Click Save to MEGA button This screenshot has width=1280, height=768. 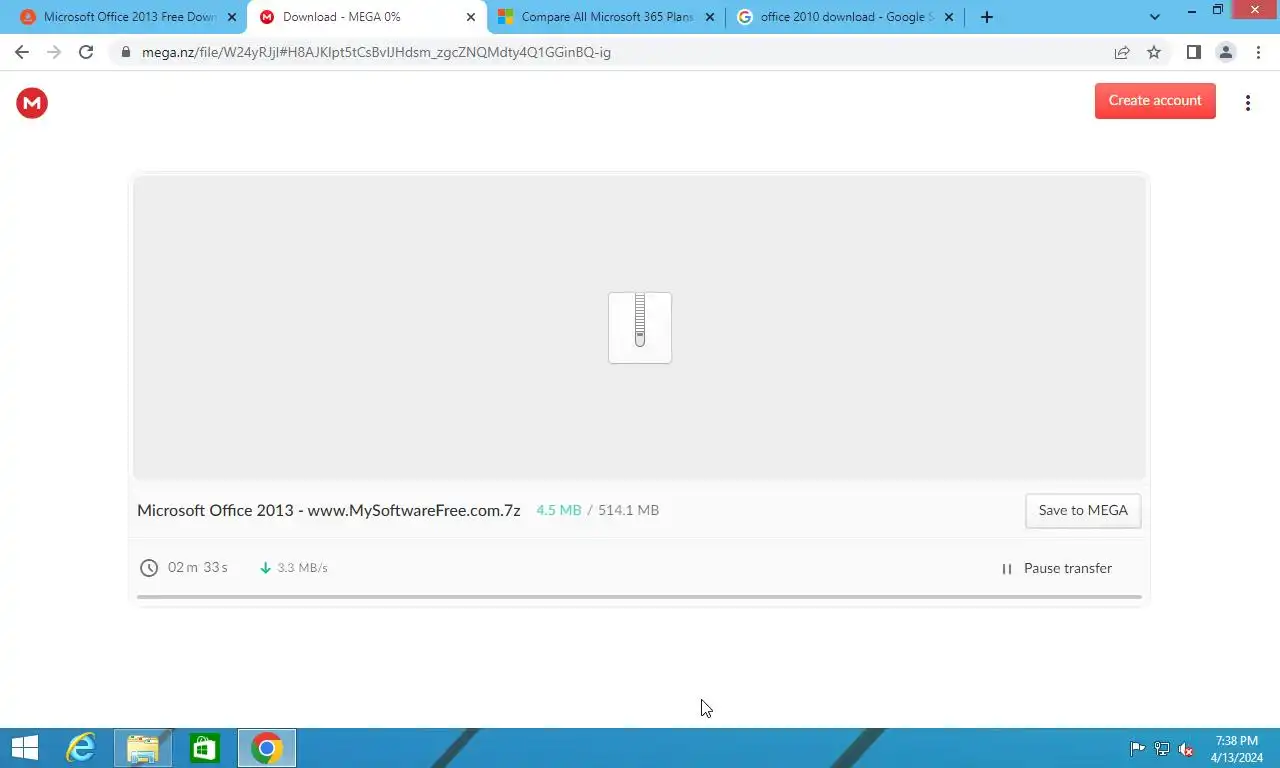point(1083,510)
